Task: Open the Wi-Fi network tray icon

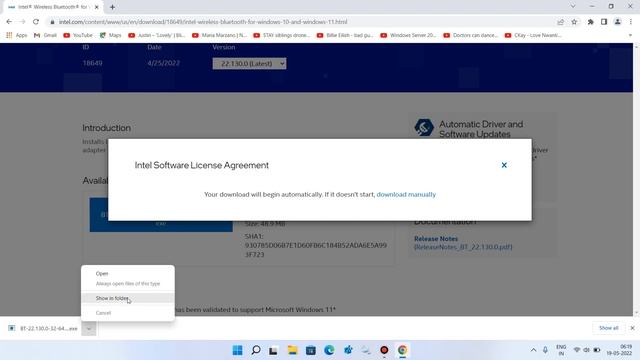Action: 577,350
